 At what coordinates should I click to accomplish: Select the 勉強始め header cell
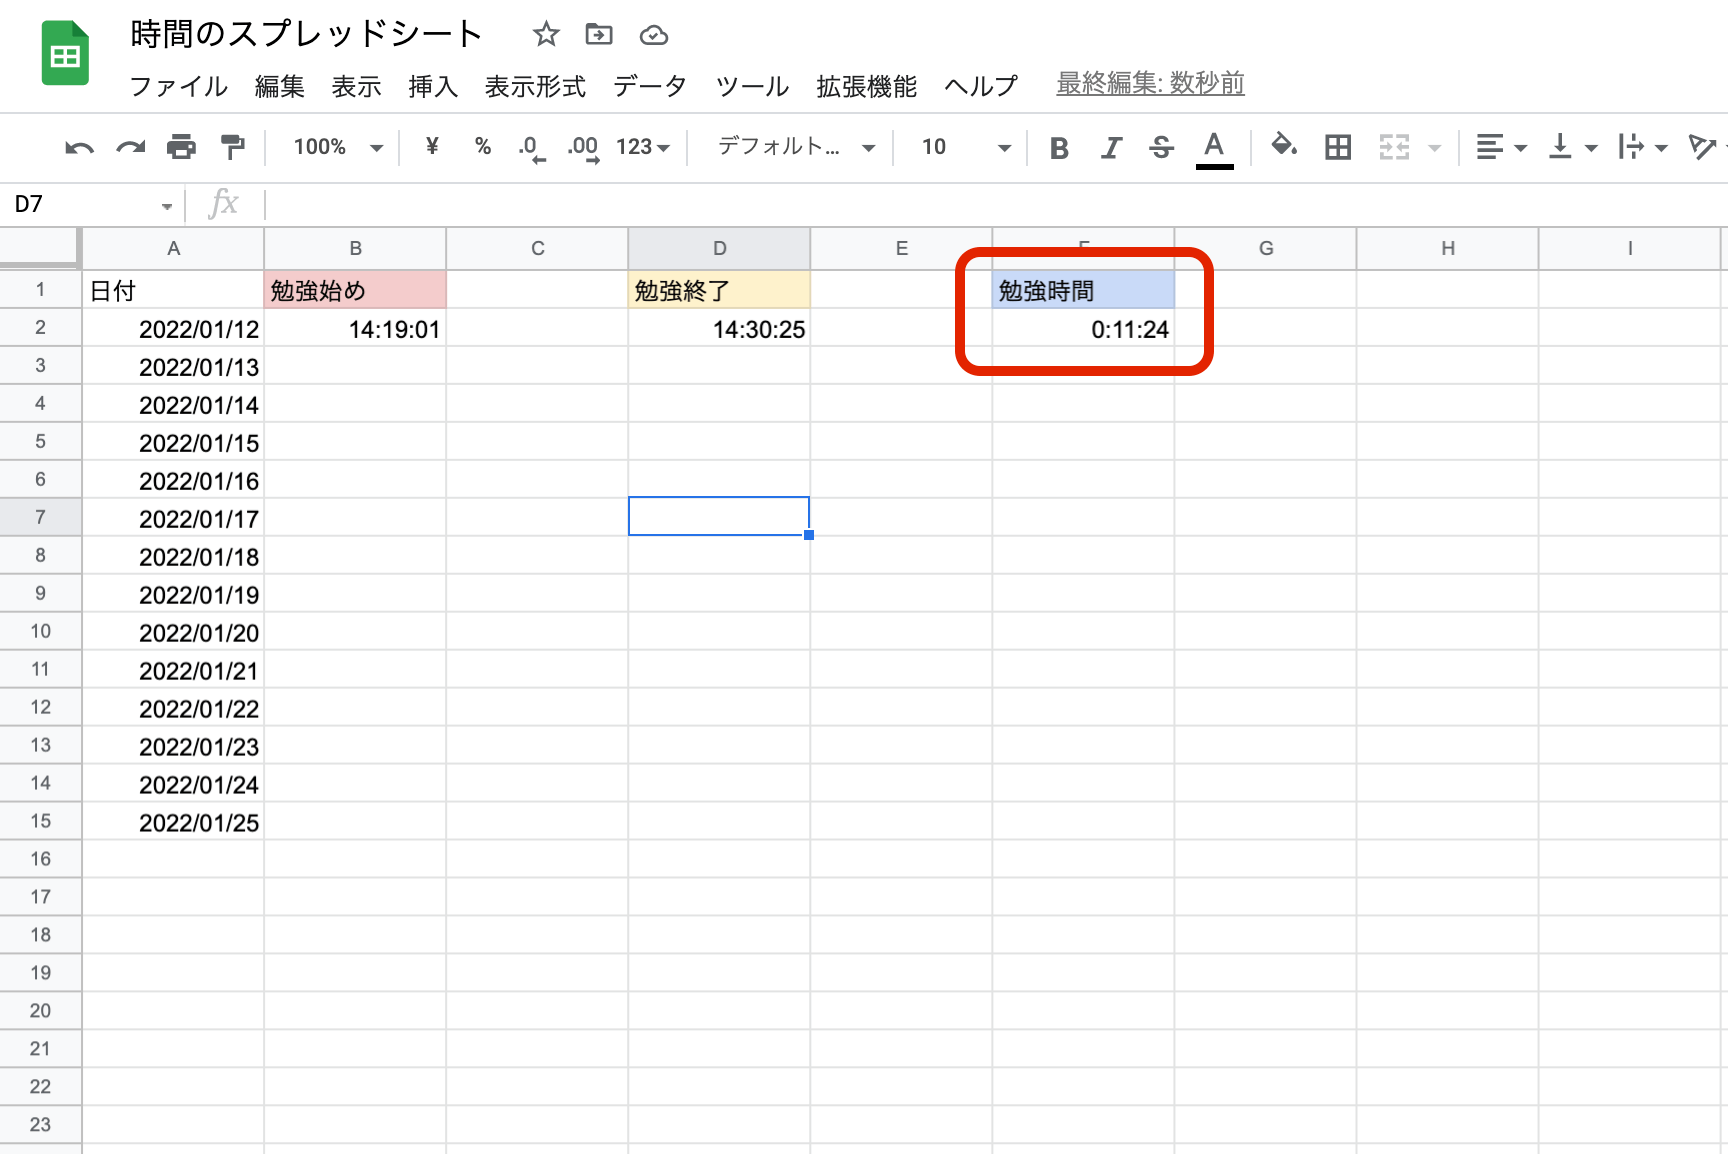pos(355,290)
